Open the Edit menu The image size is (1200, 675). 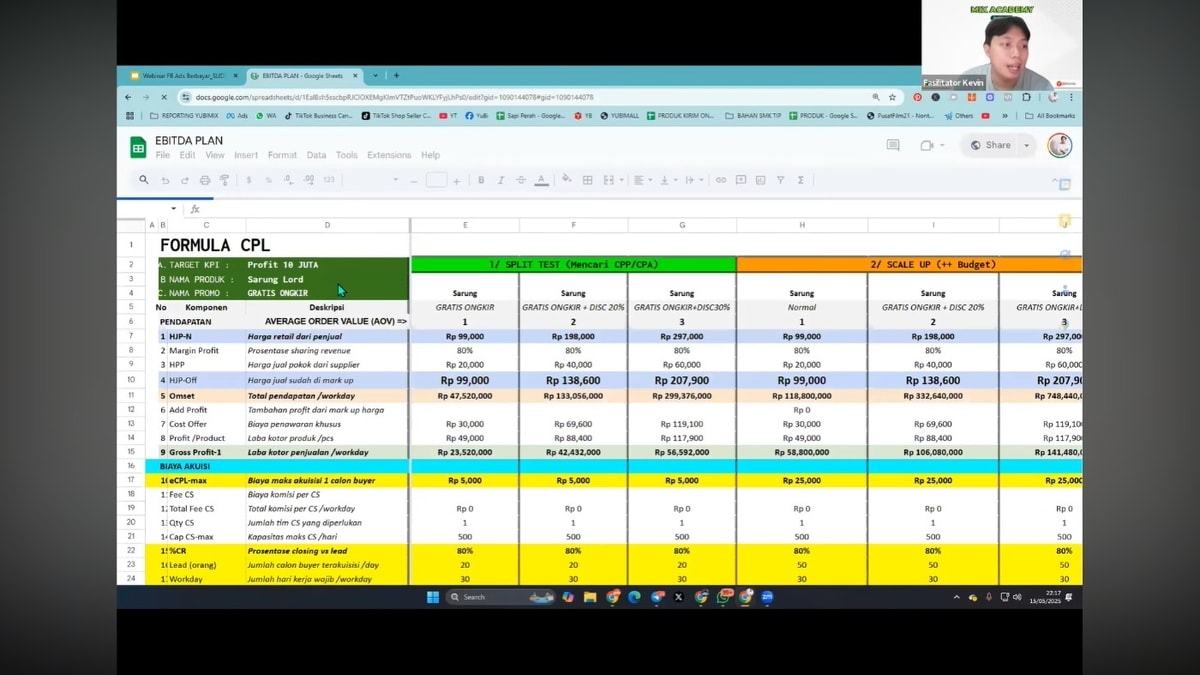(188, 155)
